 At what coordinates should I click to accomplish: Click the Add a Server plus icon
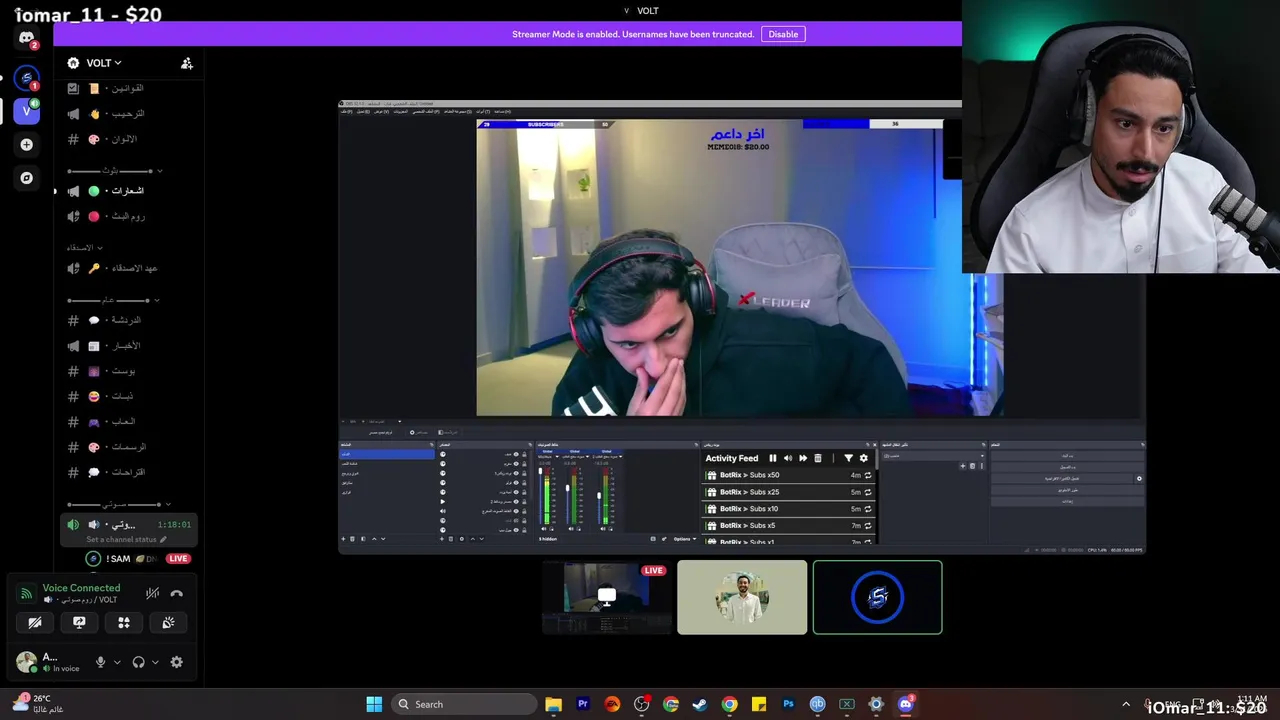(27, 145)
